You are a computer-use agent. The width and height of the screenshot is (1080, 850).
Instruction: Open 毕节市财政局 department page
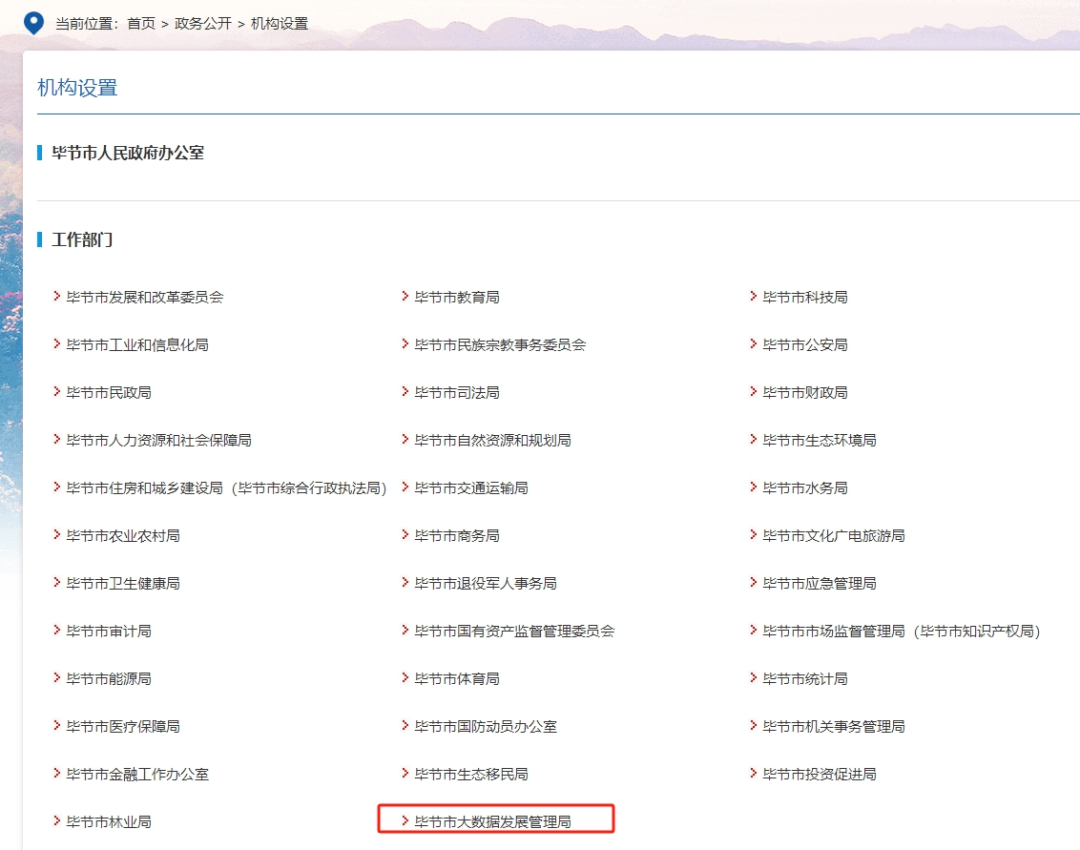pos(805,393)
